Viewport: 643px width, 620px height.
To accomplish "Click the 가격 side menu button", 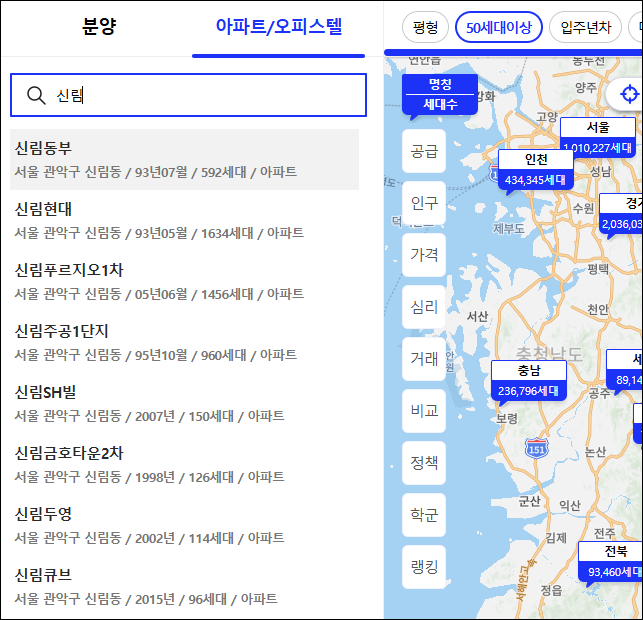I will click(424, 255).
